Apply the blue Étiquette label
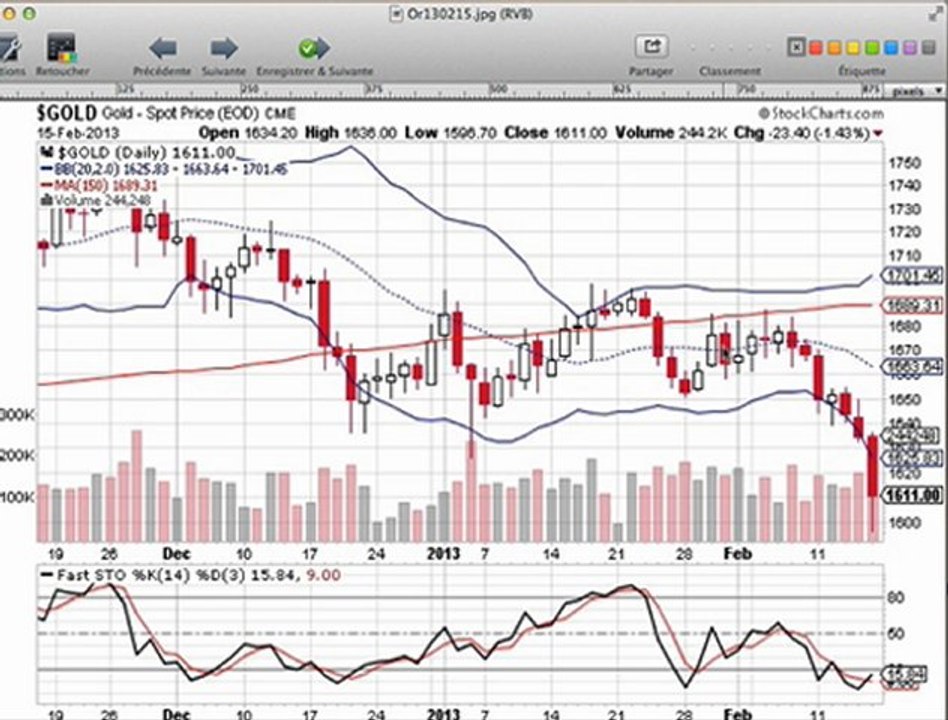 pos(891,47)
